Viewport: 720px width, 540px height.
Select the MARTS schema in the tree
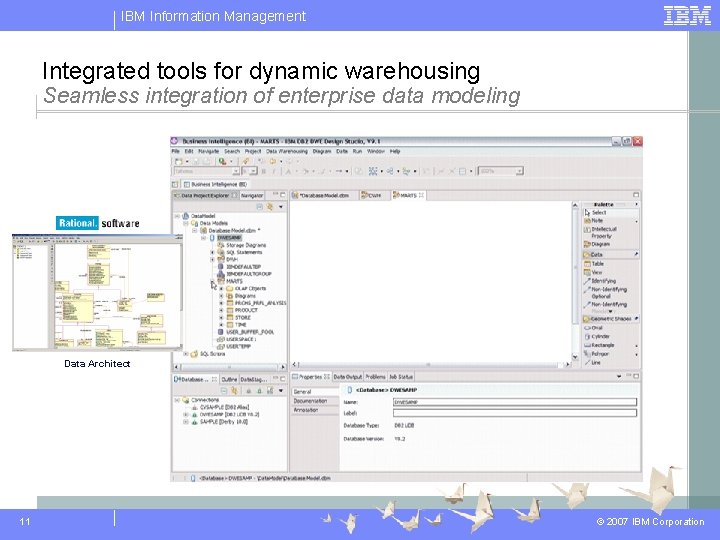(x=234, y=281)
